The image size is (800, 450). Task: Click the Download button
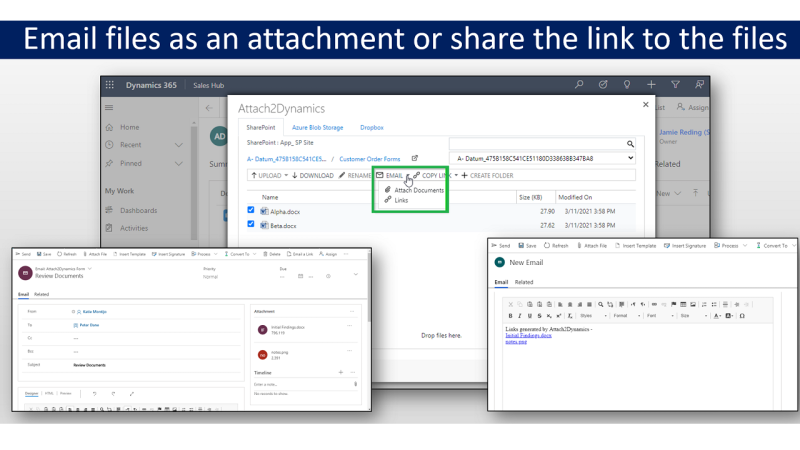point(313,176)
